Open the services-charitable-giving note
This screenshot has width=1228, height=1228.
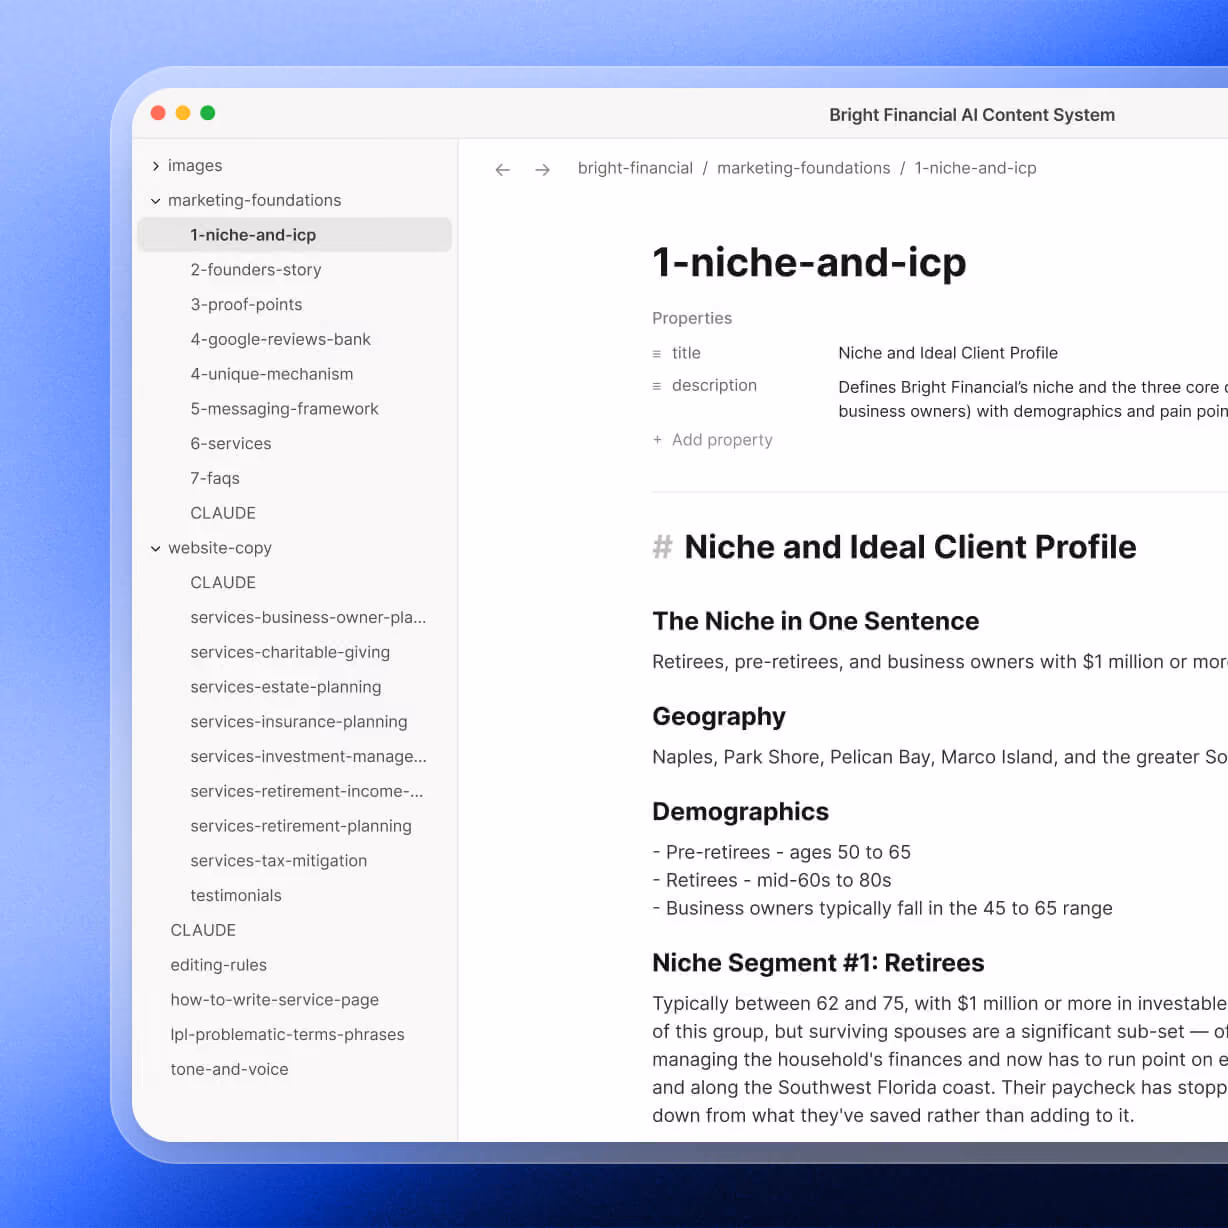(290, 653)
